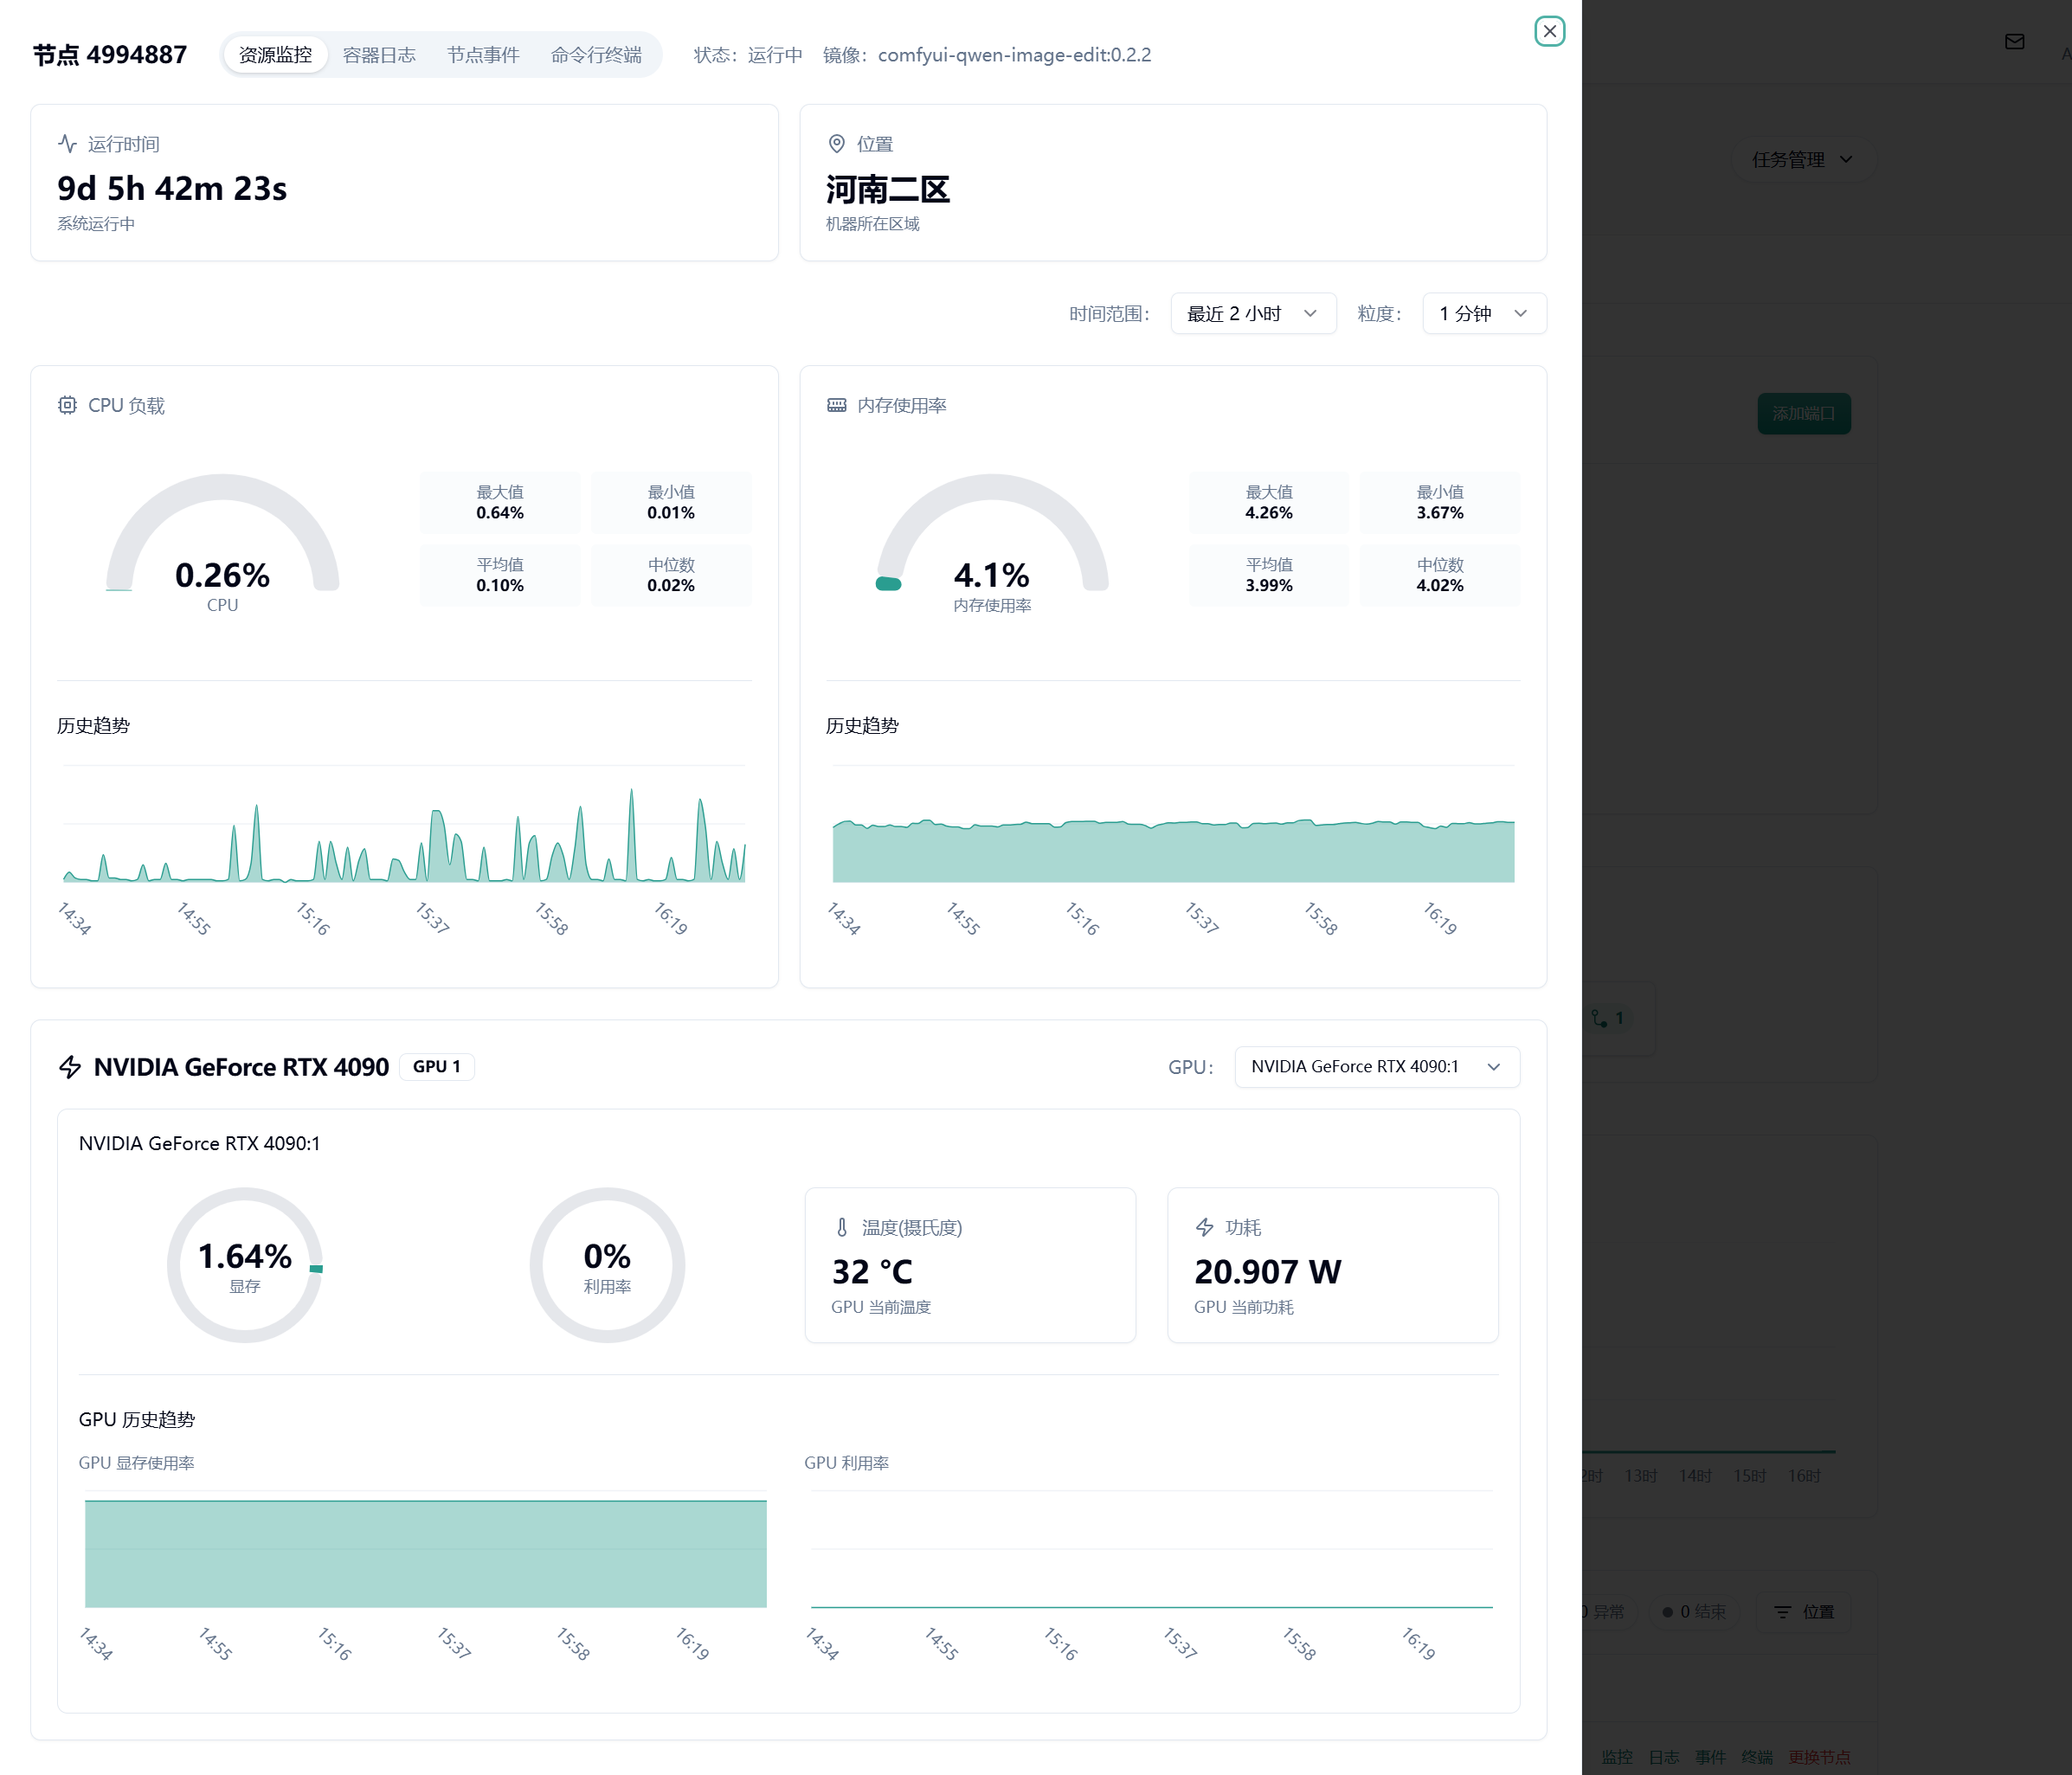Screen dimensions: 2072x1775
Task: Expand the GPU selector dropdown
Action: point(1376,1067)
